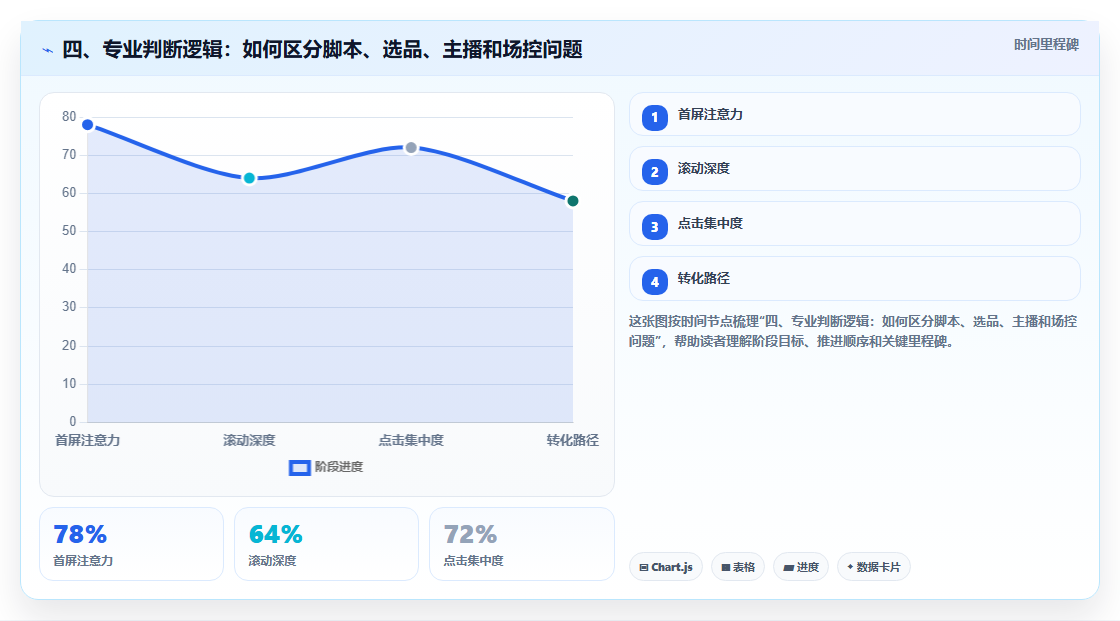Click the number 1 badge for 首屏注意力
This screenshot has height=621, width=1120.
654,117
